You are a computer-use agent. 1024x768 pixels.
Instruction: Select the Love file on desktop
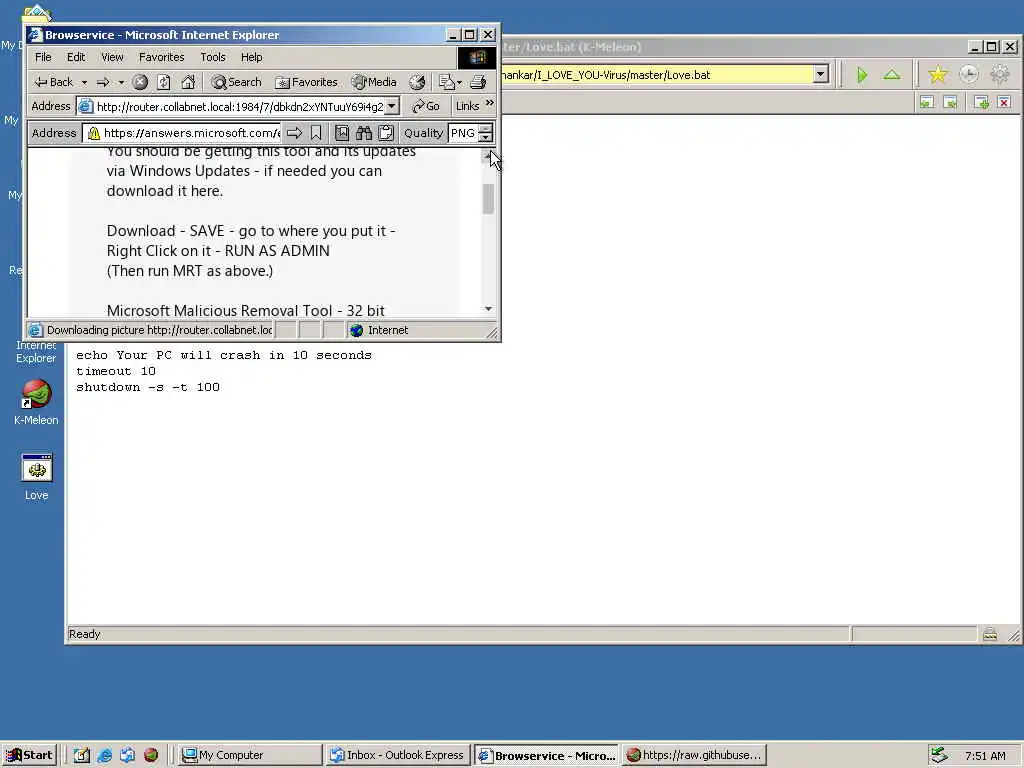pos(37,477)
